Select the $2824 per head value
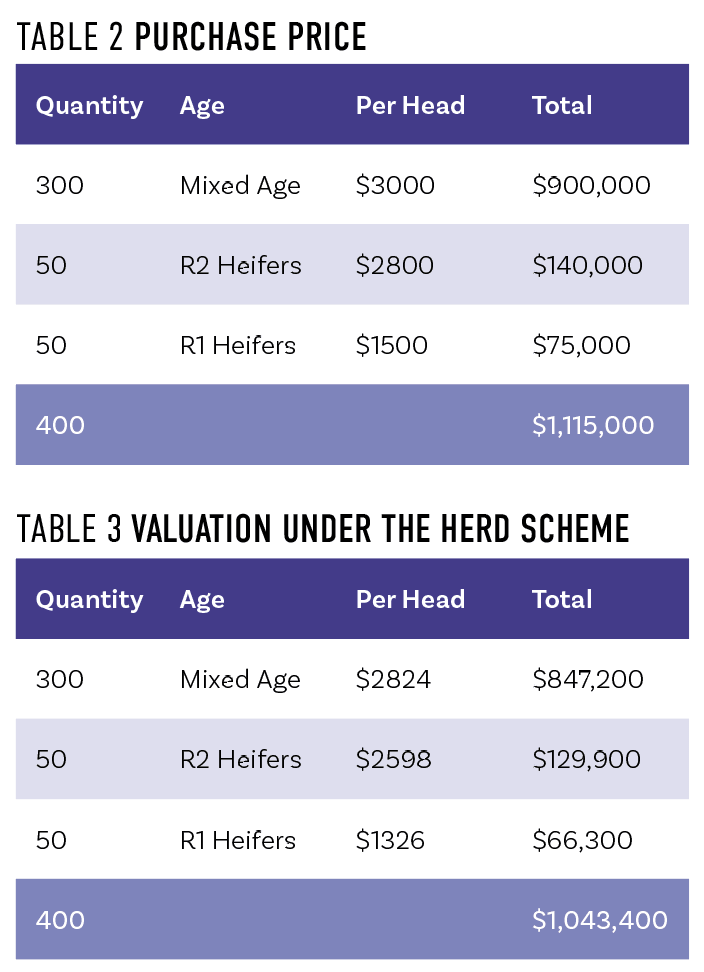This screenshot has width=704, height=972. pyautogui.click(x=393, y=679)
